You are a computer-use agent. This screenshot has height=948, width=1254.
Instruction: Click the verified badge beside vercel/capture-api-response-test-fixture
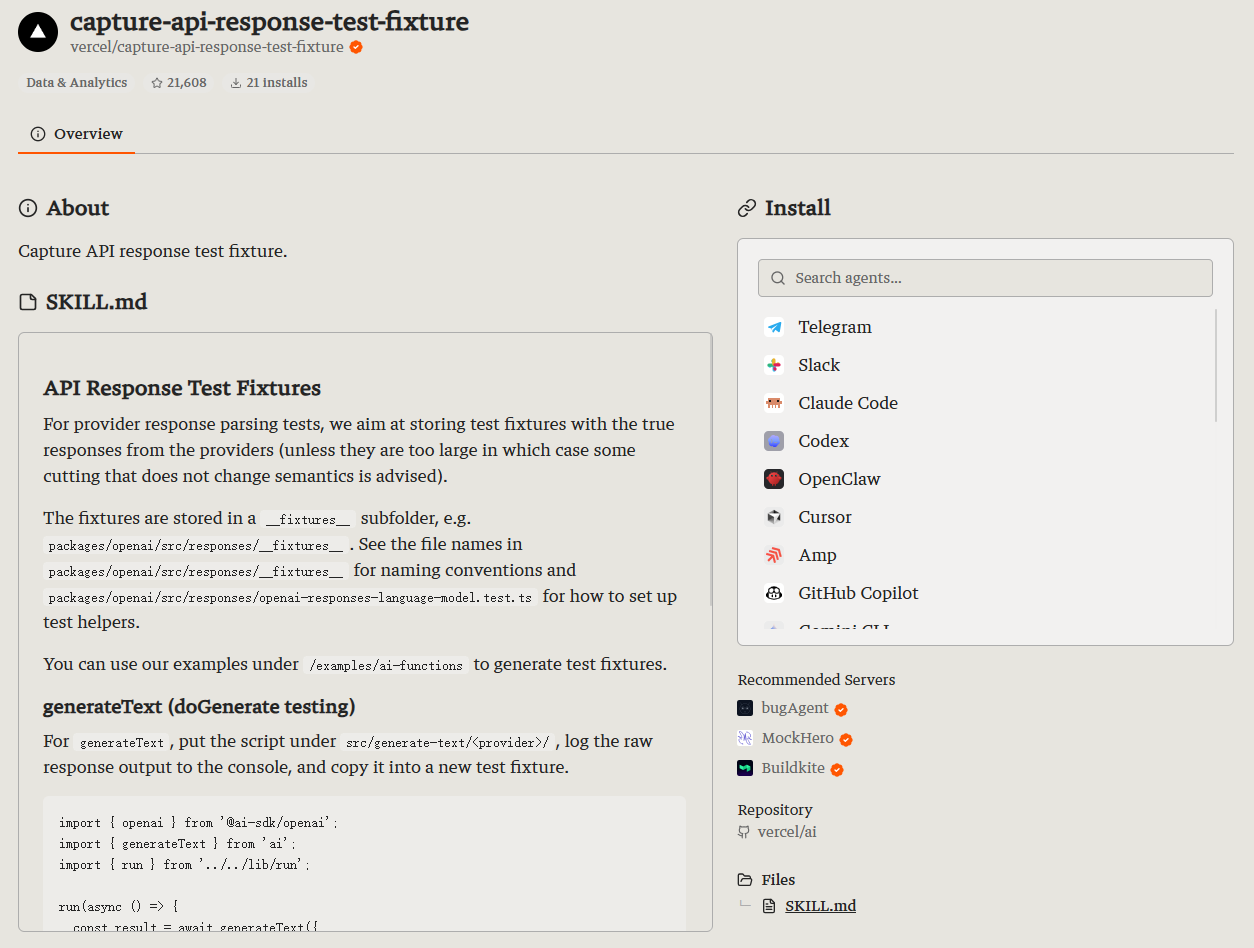(356, 47)
